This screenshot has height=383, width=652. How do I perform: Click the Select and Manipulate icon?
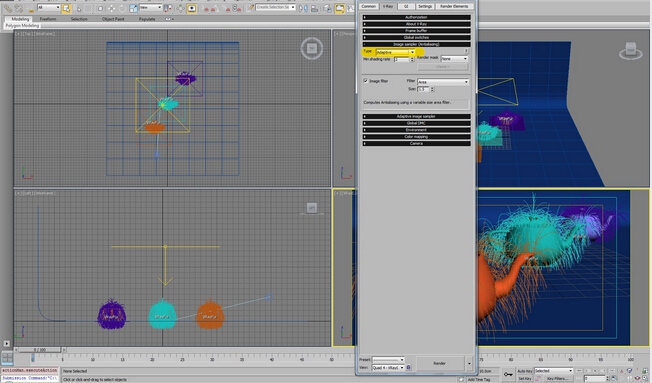pos(180,8)
